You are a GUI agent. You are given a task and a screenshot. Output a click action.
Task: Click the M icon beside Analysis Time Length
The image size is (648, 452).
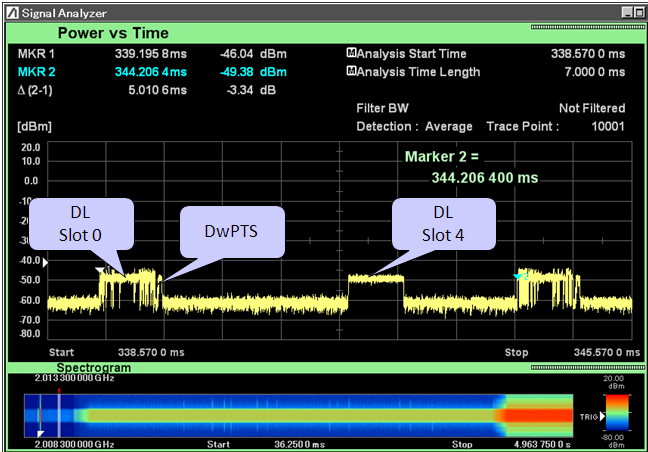tap(351, 71)
